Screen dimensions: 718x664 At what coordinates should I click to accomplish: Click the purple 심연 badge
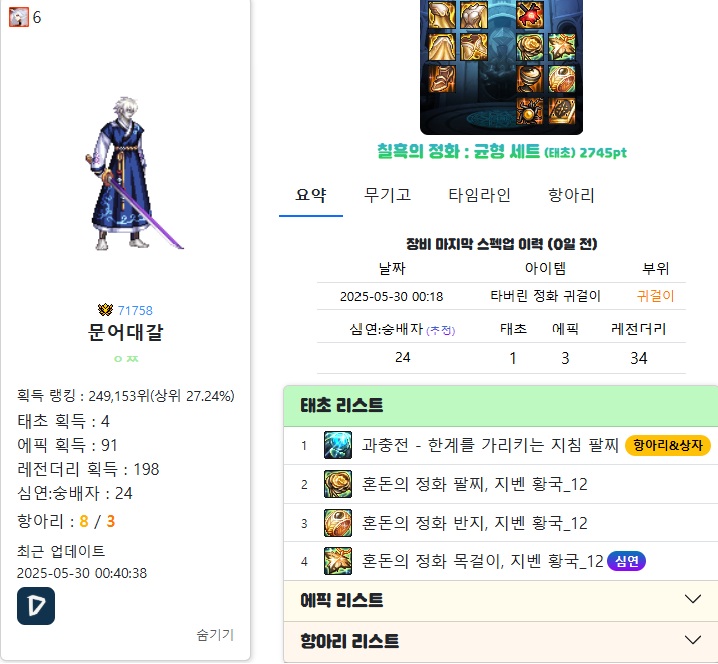[x=626, y=561]
